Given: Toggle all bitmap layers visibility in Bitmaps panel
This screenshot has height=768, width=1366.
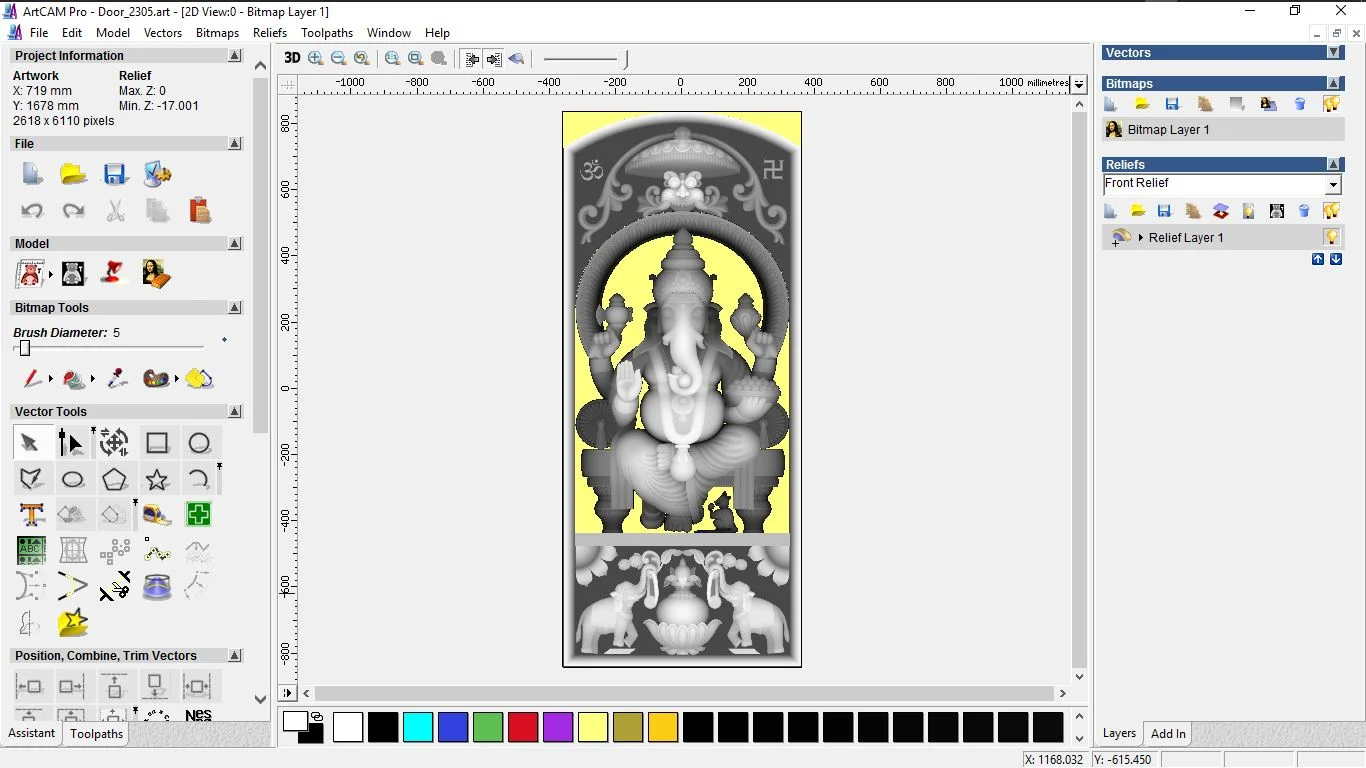Looking at the screenshot, I should 1331,104.
